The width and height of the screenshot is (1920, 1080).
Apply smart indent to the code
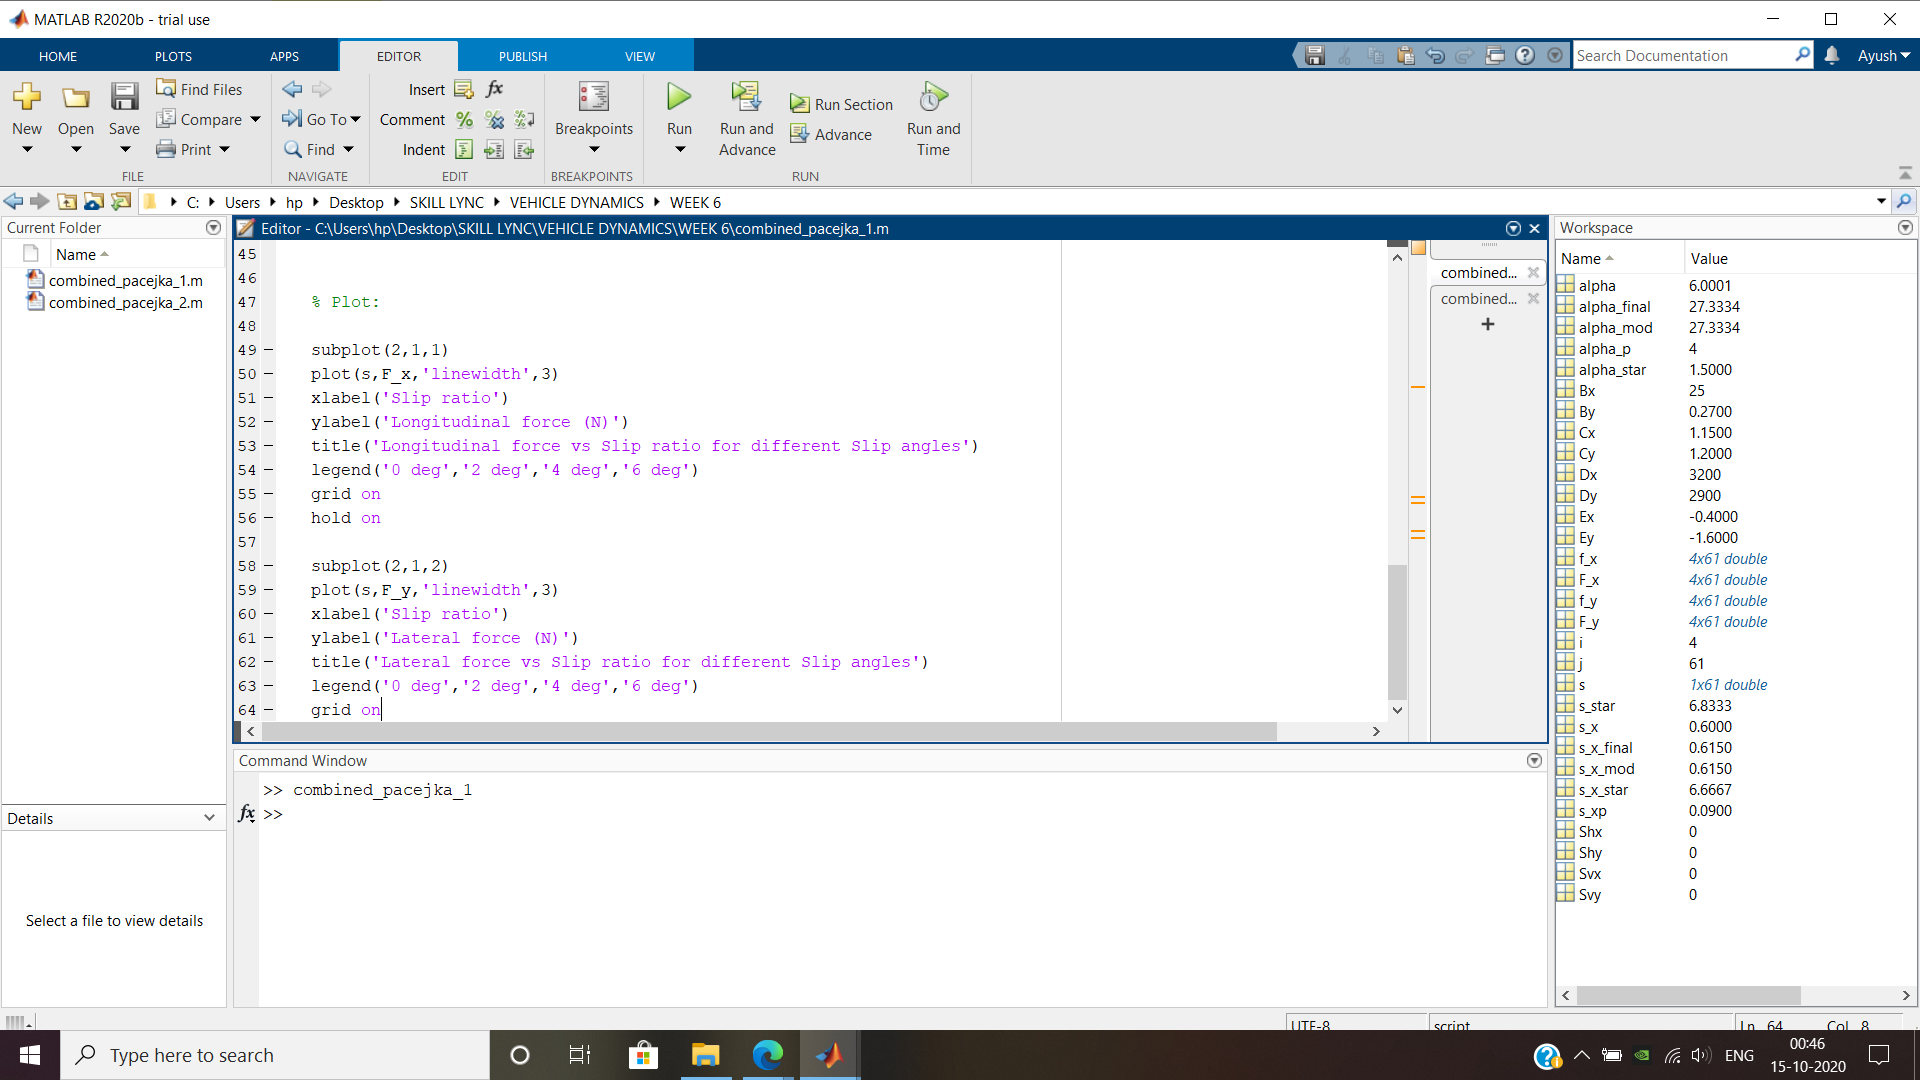pos(463,149)
